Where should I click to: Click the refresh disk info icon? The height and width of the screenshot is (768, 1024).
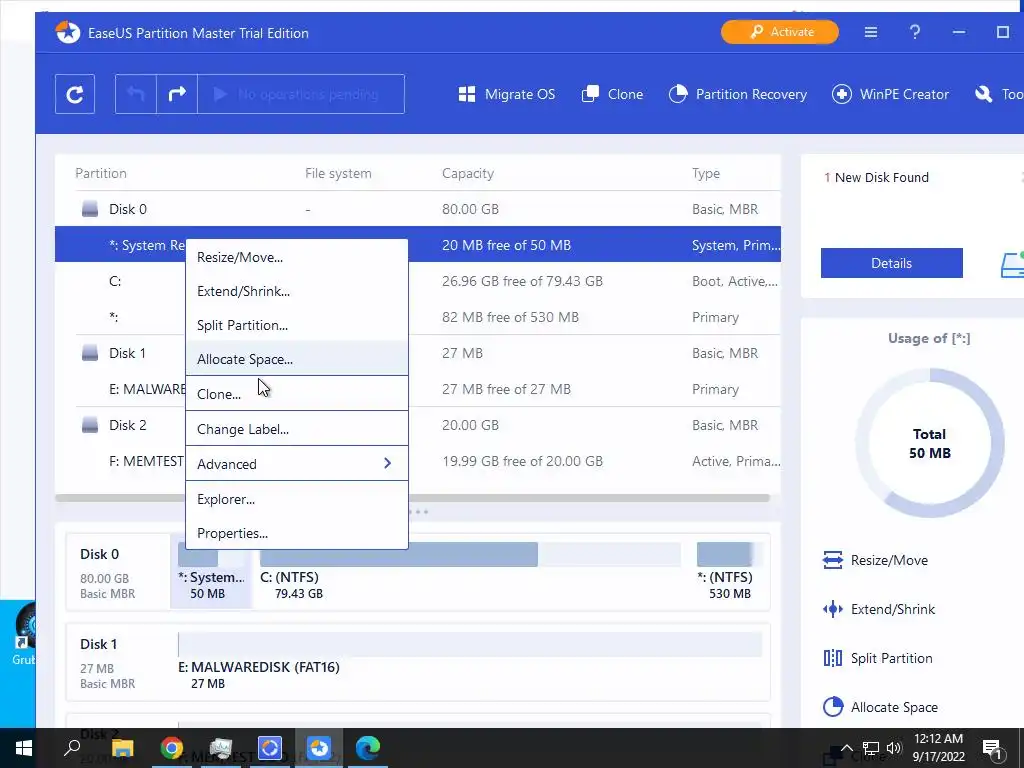[74, 94]
